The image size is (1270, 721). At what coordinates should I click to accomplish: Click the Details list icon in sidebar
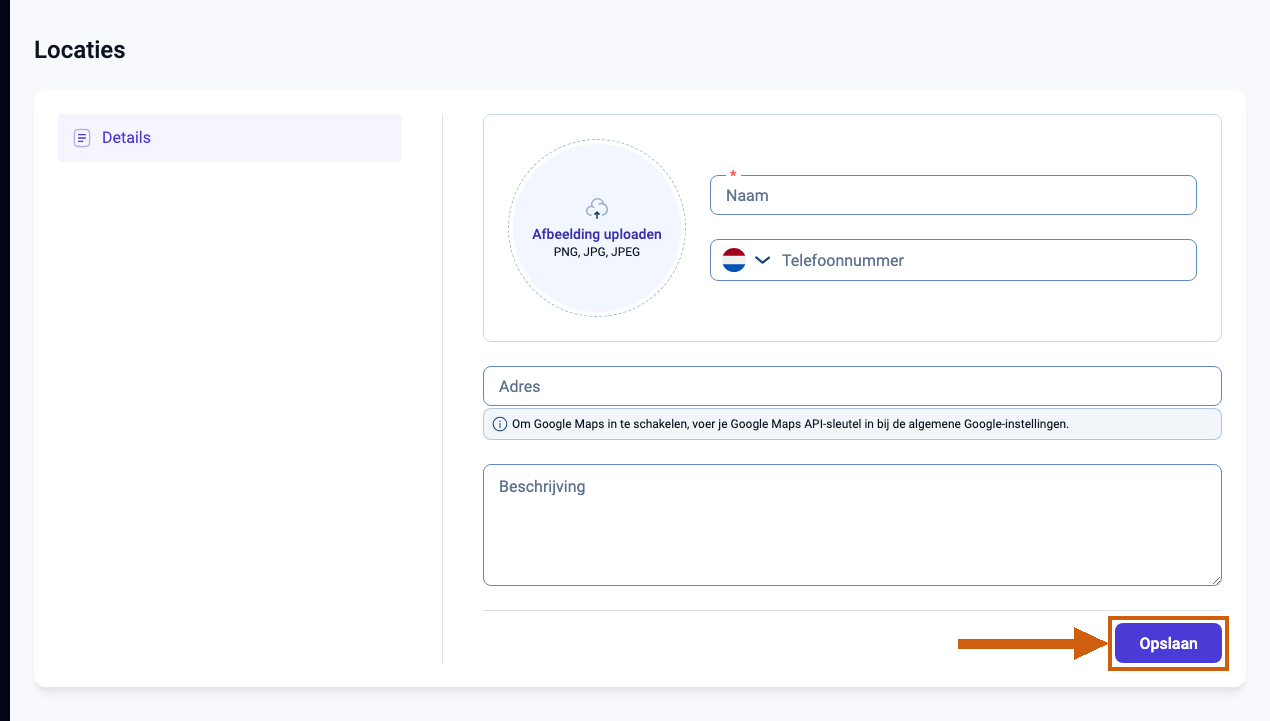pos(82,138)
